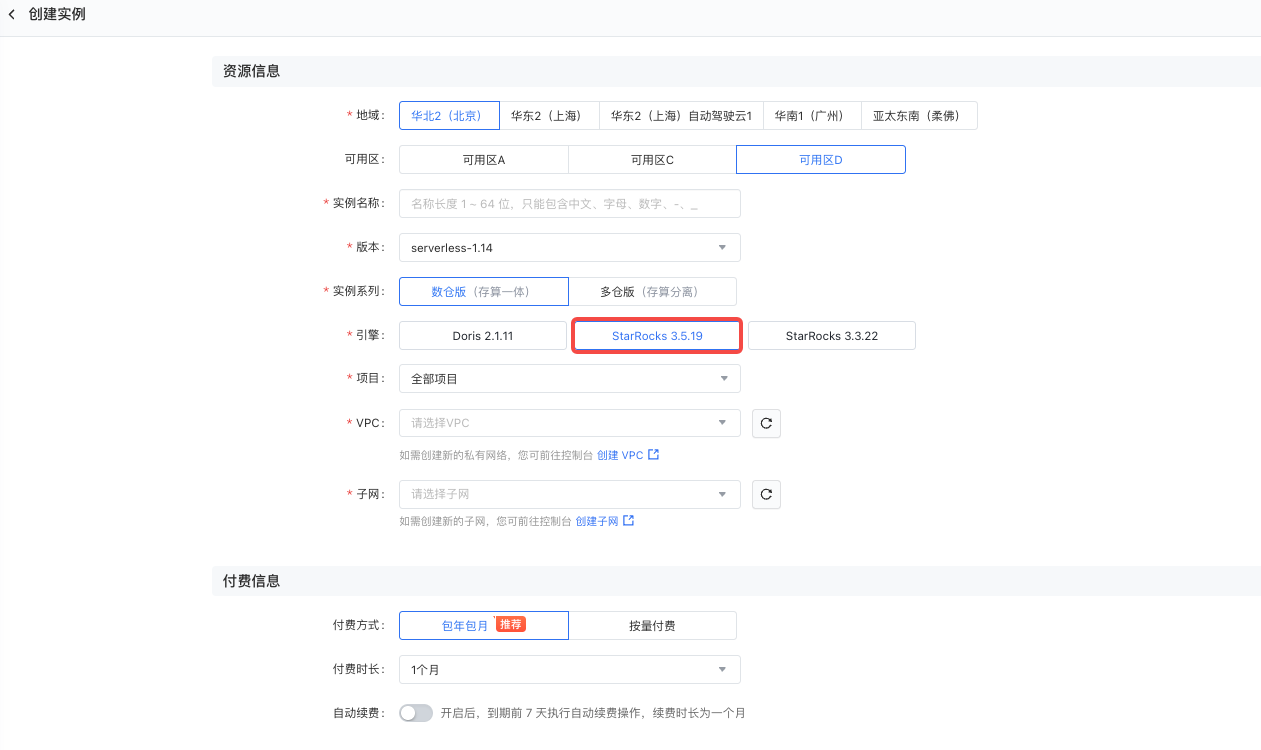Image resolution: width=1261 pixels, height=750 pixels.
Task: Select region 华北2（北京）
Action: [448, 115]
